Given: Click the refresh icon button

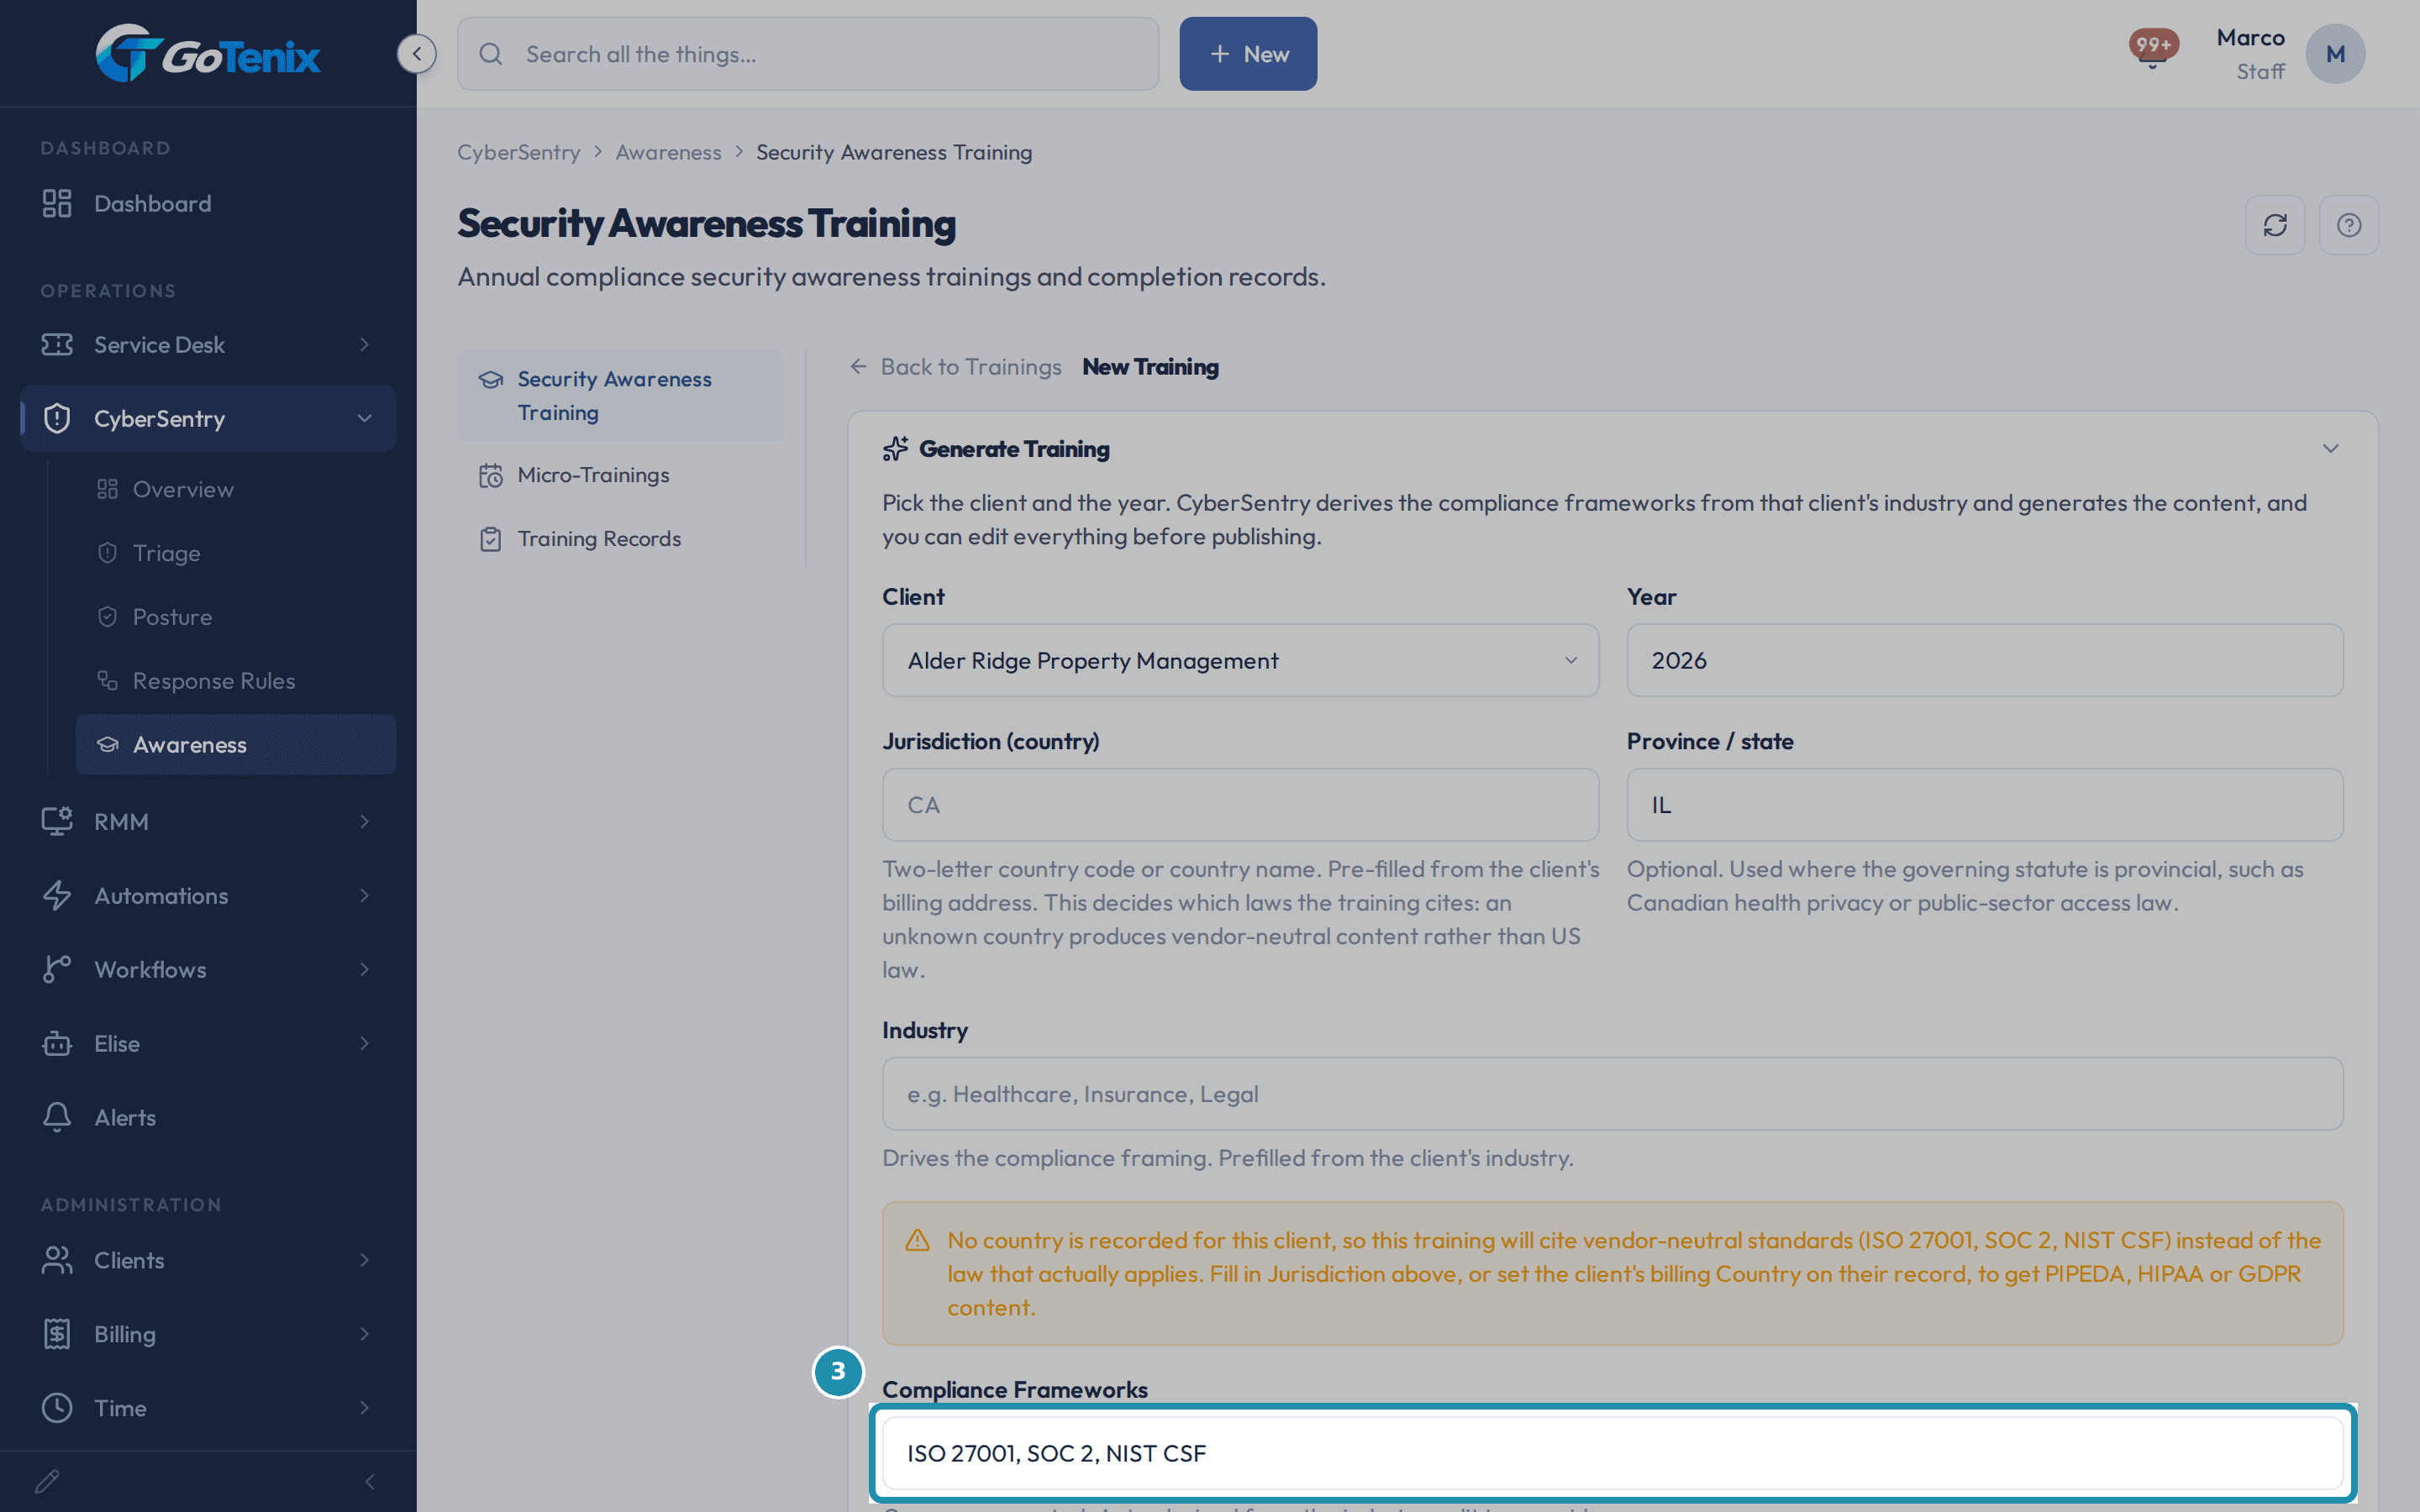Looking at the screenshot, I should [x=2275, y=225].
